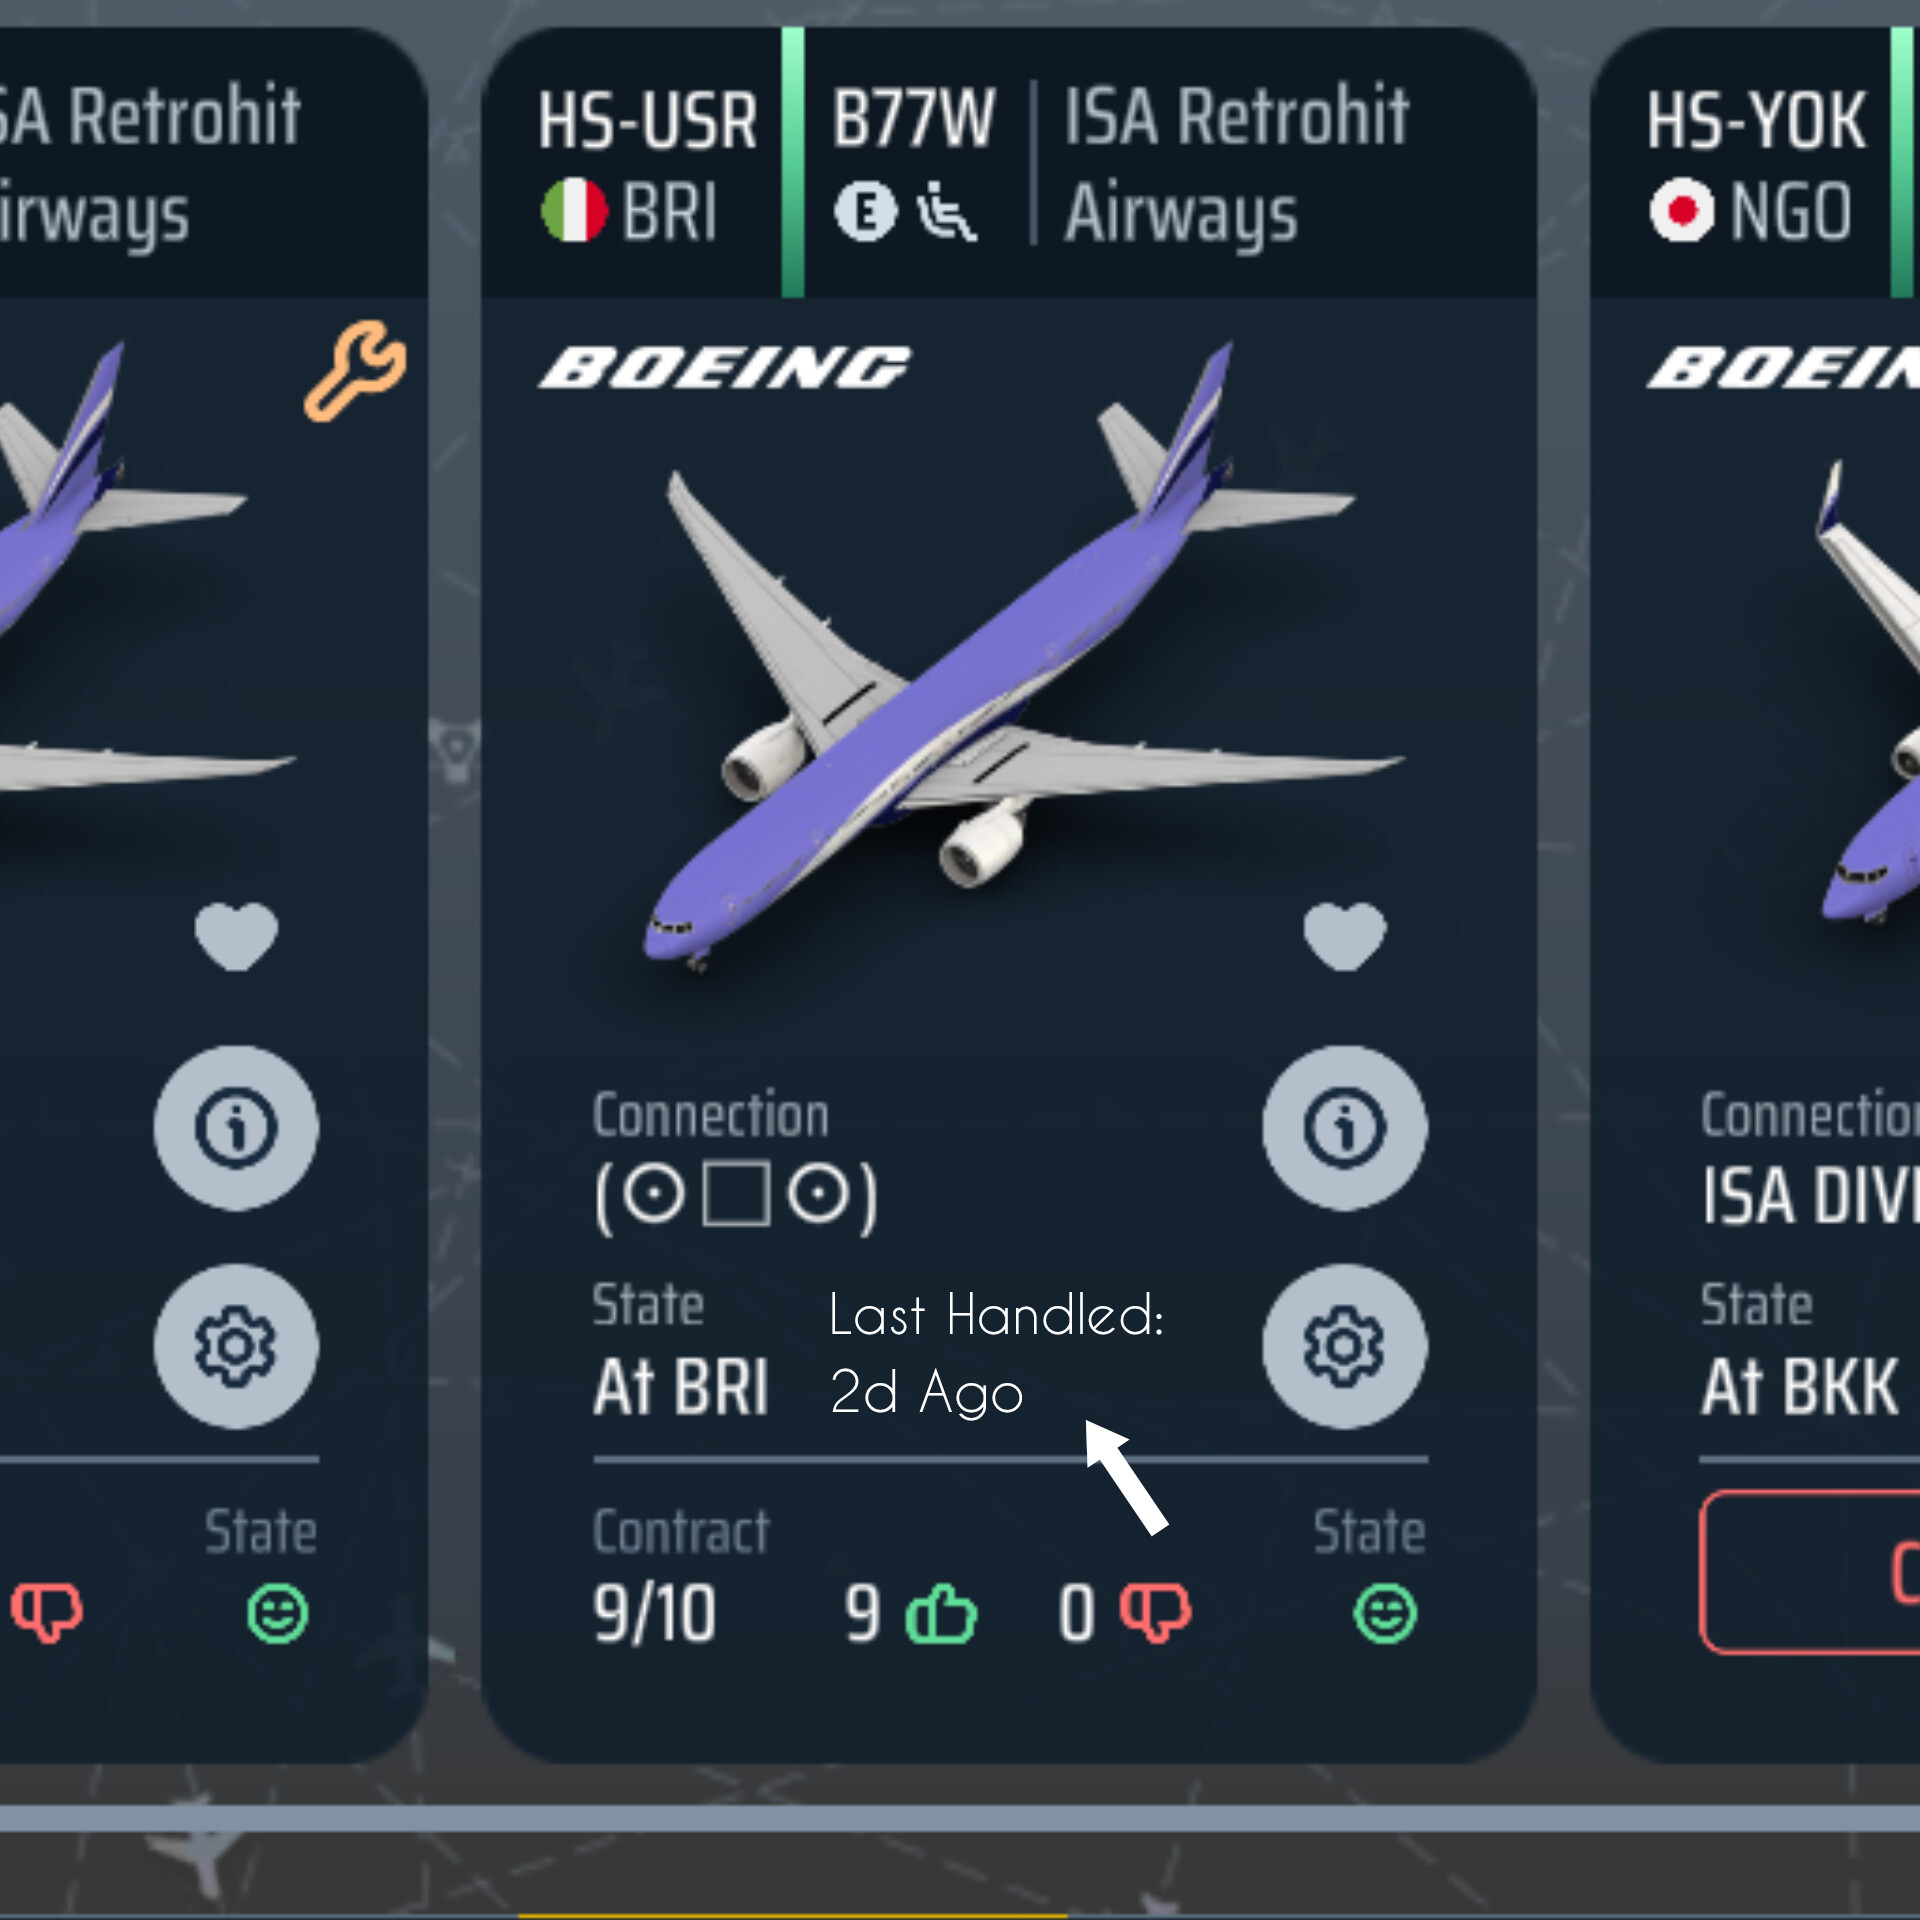Click the Japan flag next to NGO
Screen dimensions: 1920x1920
[1682, 210]
